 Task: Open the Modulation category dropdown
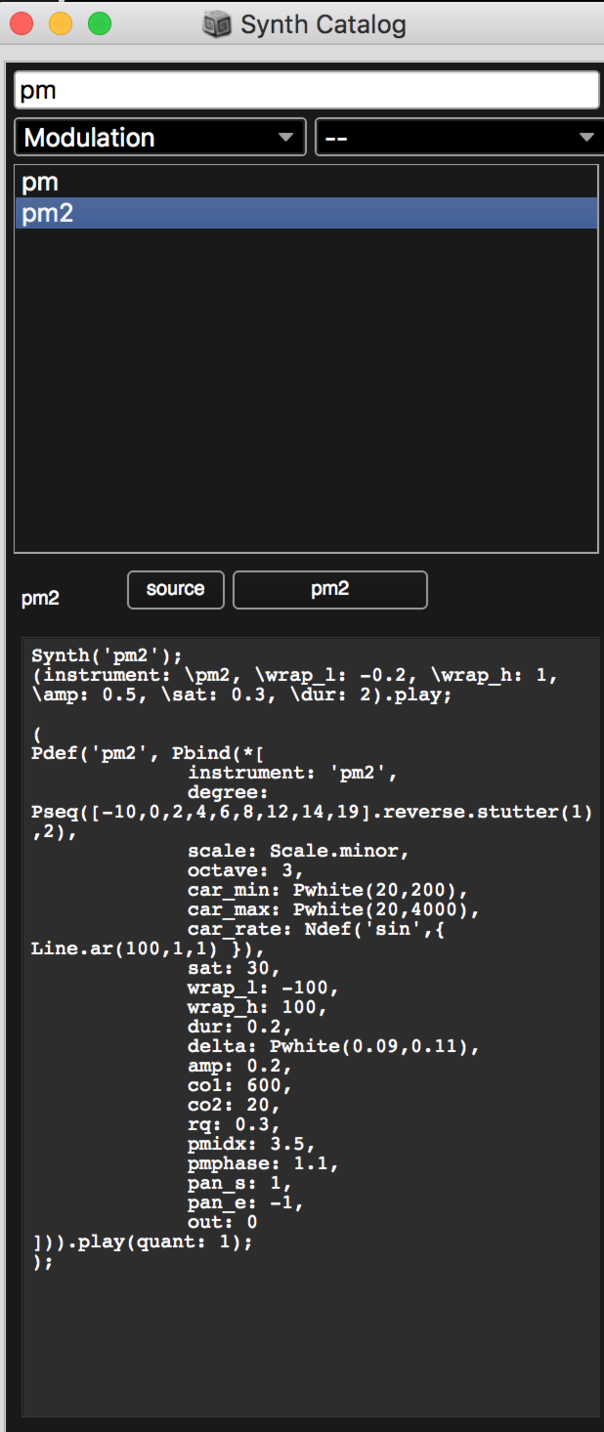tap(160, 138)
